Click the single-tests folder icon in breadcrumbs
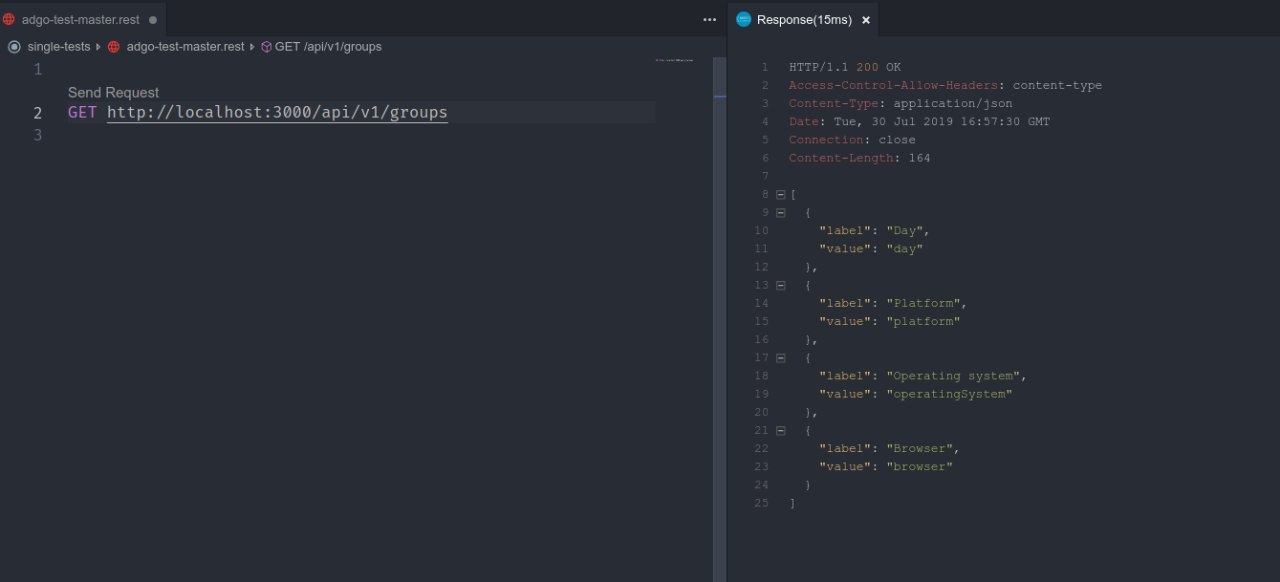Screen dimensions: 1280x582 pos(14,46)
